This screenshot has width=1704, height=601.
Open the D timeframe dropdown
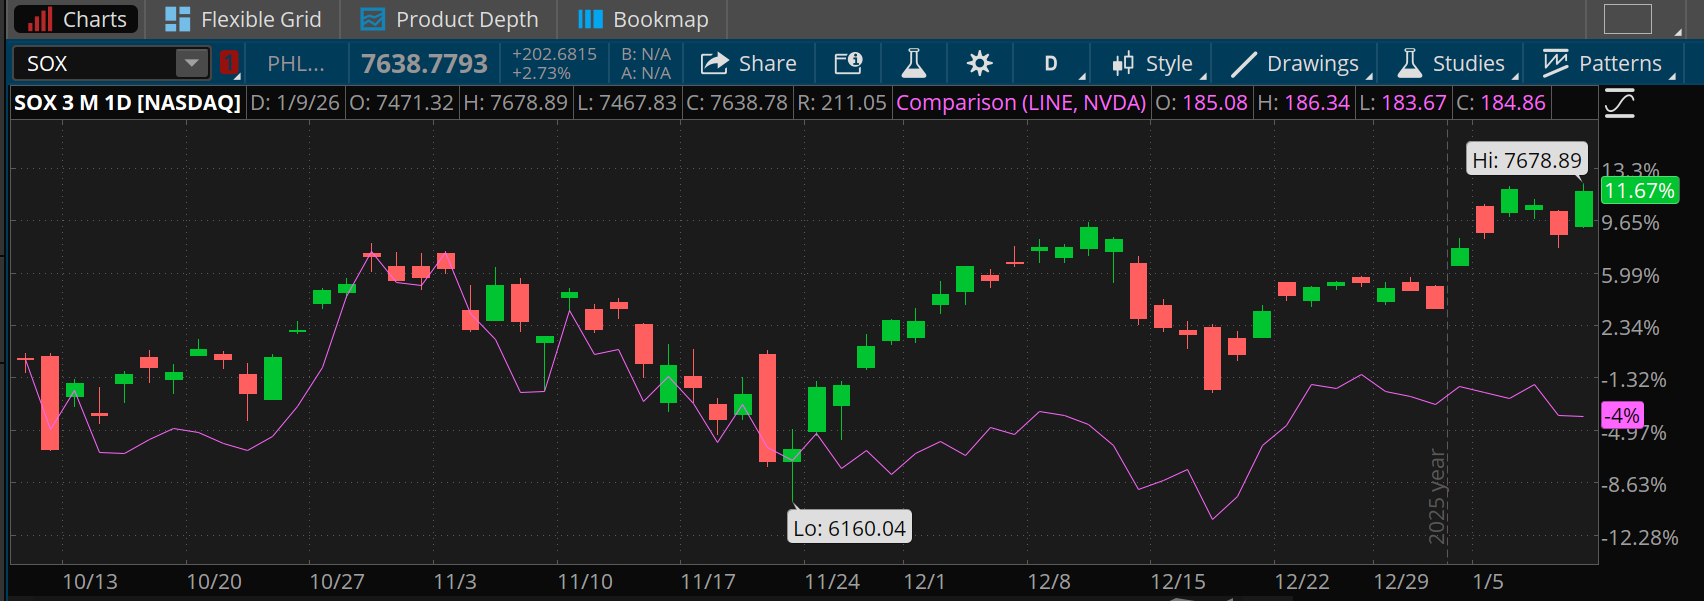click(x=1053, y=64)
